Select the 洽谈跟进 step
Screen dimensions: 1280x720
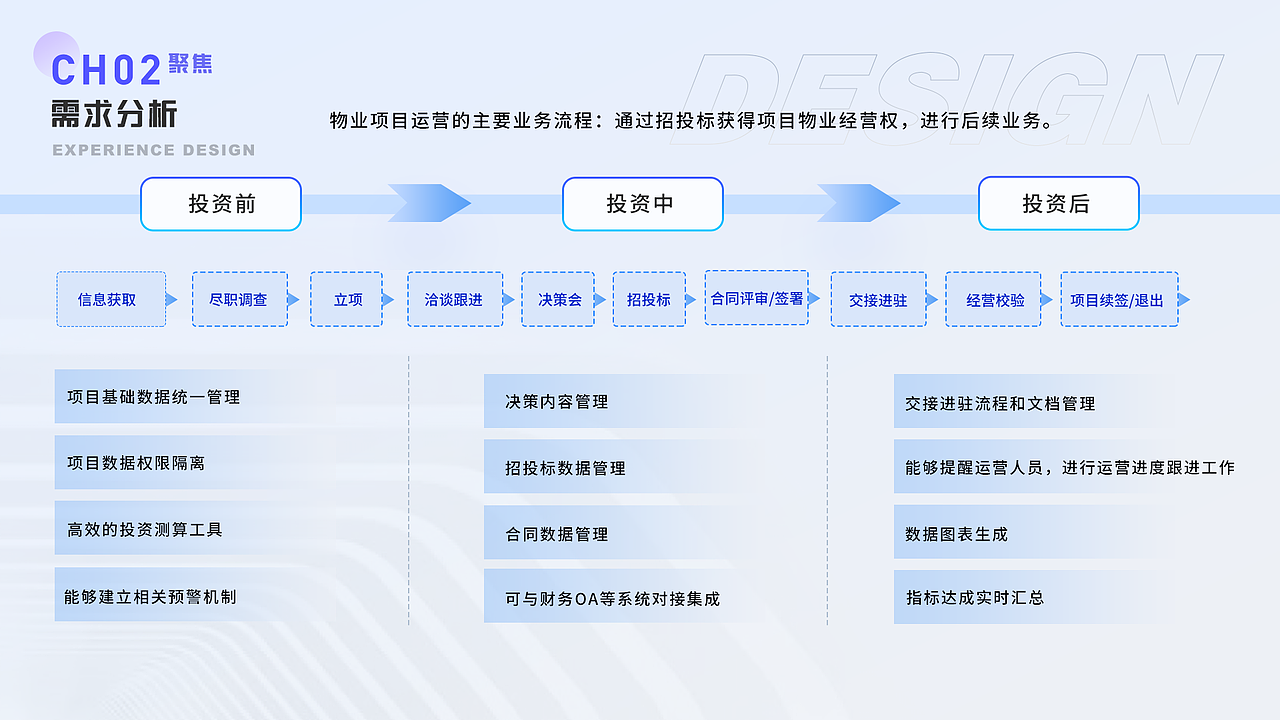455,299
